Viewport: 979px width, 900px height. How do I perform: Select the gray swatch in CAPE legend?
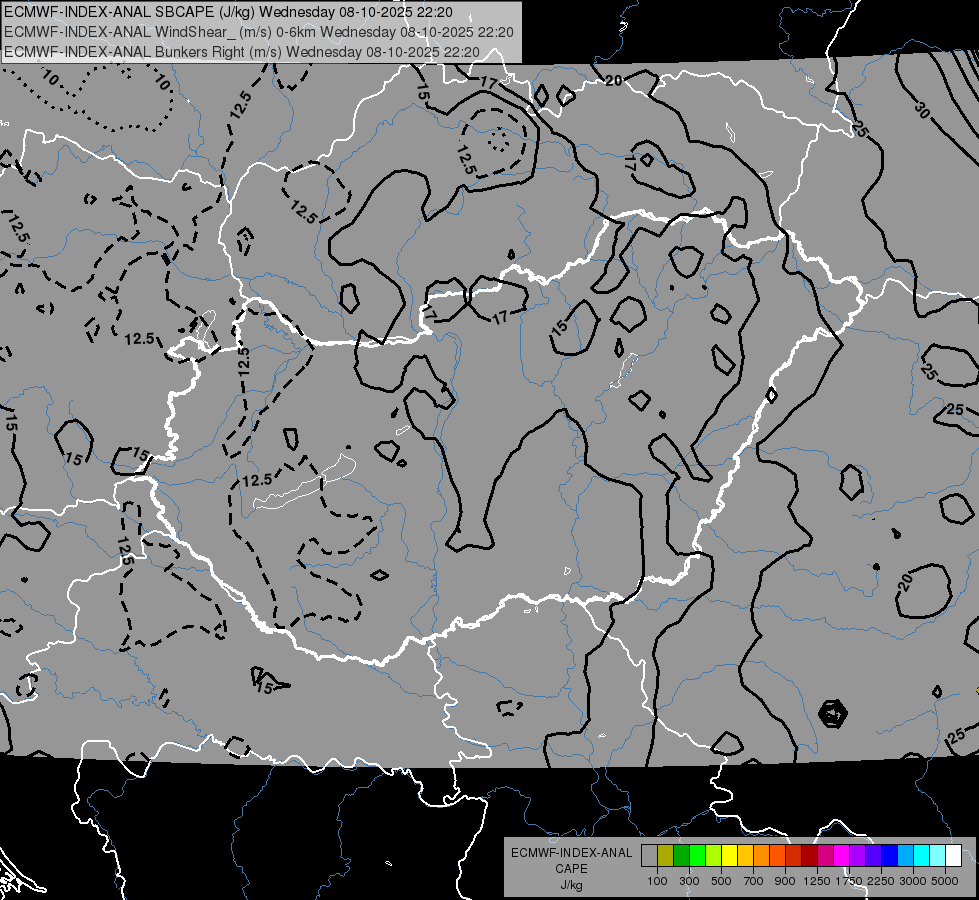tap(649, 855)
